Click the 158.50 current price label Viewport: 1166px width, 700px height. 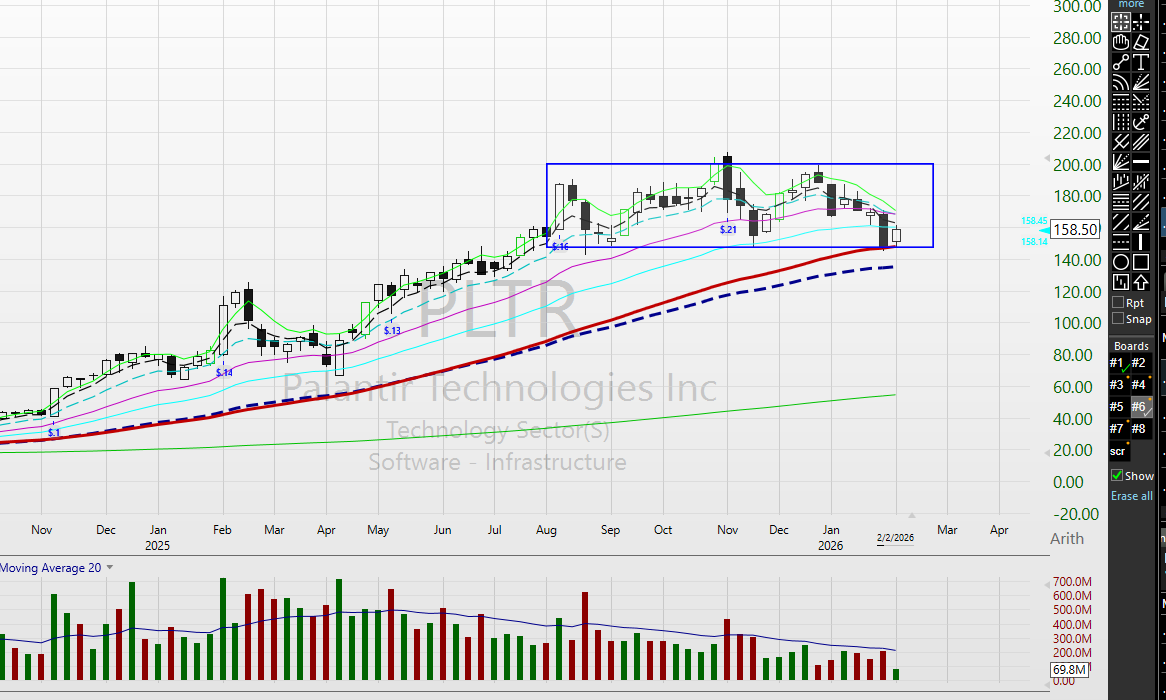(x=1076, y=230)
